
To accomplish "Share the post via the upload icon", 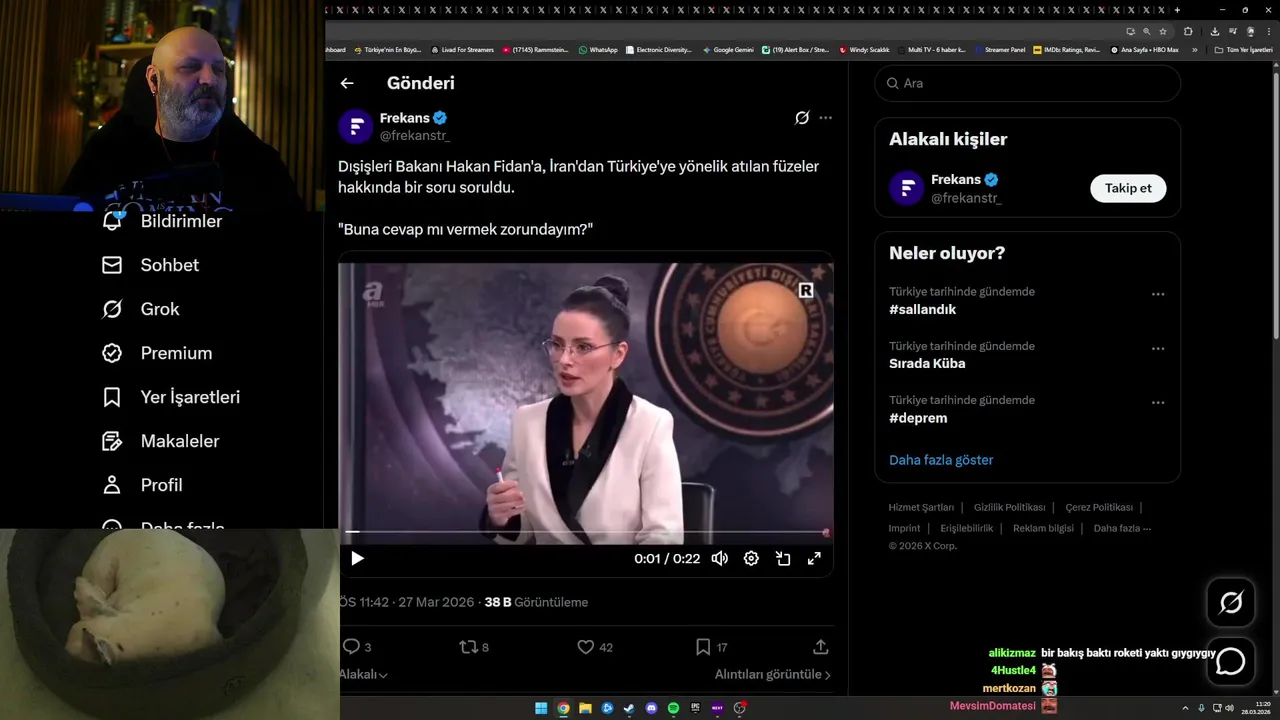I will tap(821, 647).
